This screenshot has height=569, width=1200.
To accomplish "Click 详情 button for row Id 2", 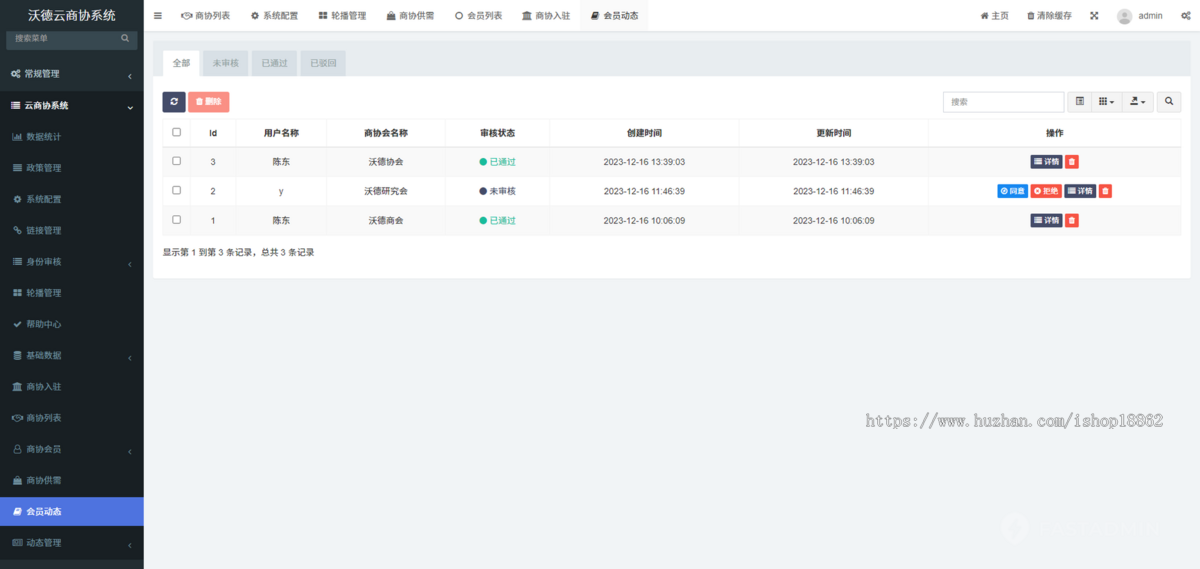I will click(1080, 191).
